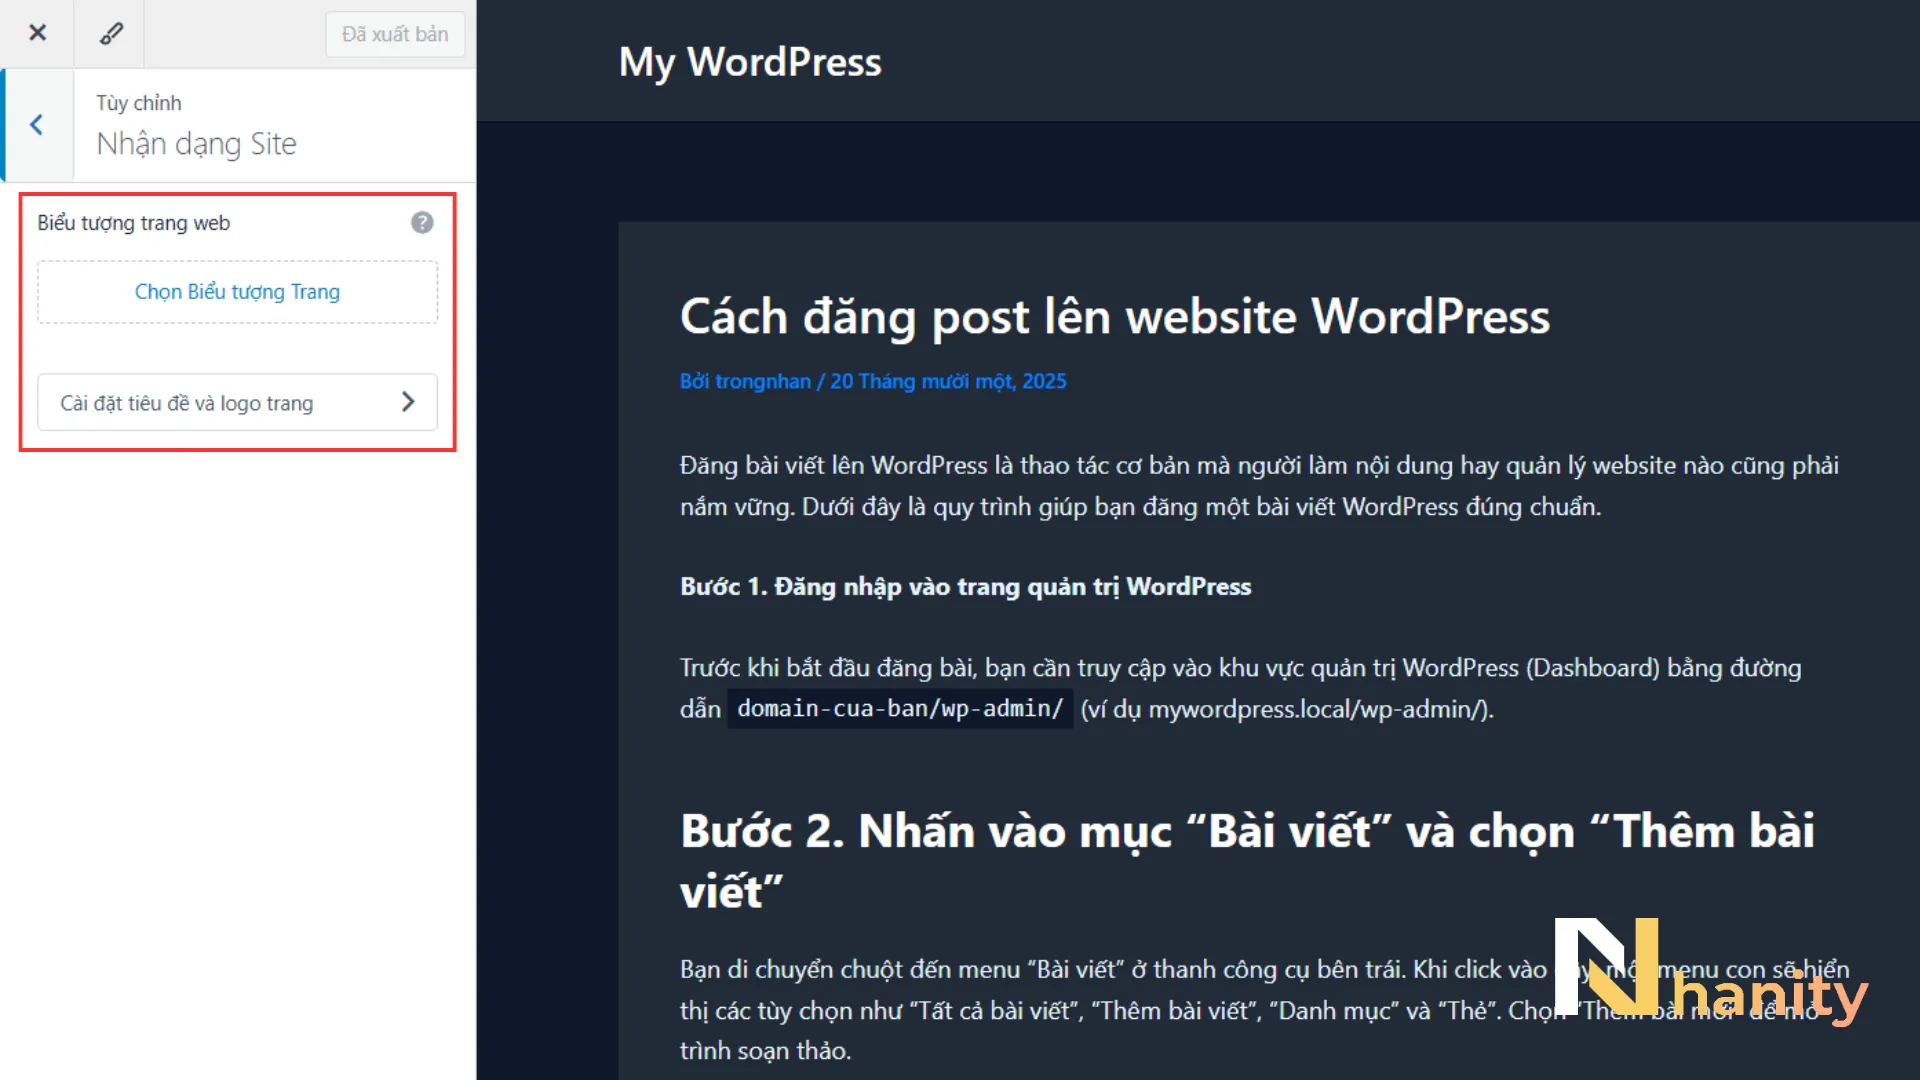Click paragraph starting Trước khi bắt đầu đăng bài
Screen dimensions: 1920x1080
(1240, 688)
